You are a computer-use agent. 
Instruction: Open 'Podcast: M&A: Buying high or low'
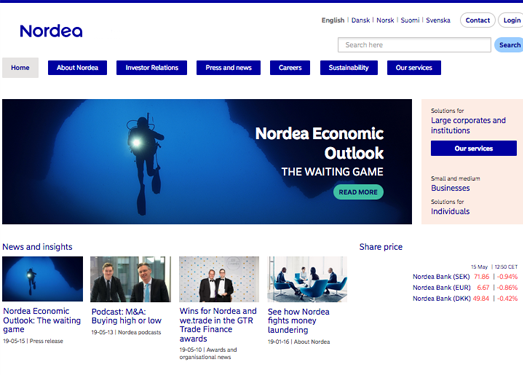[x=126, y=316]
